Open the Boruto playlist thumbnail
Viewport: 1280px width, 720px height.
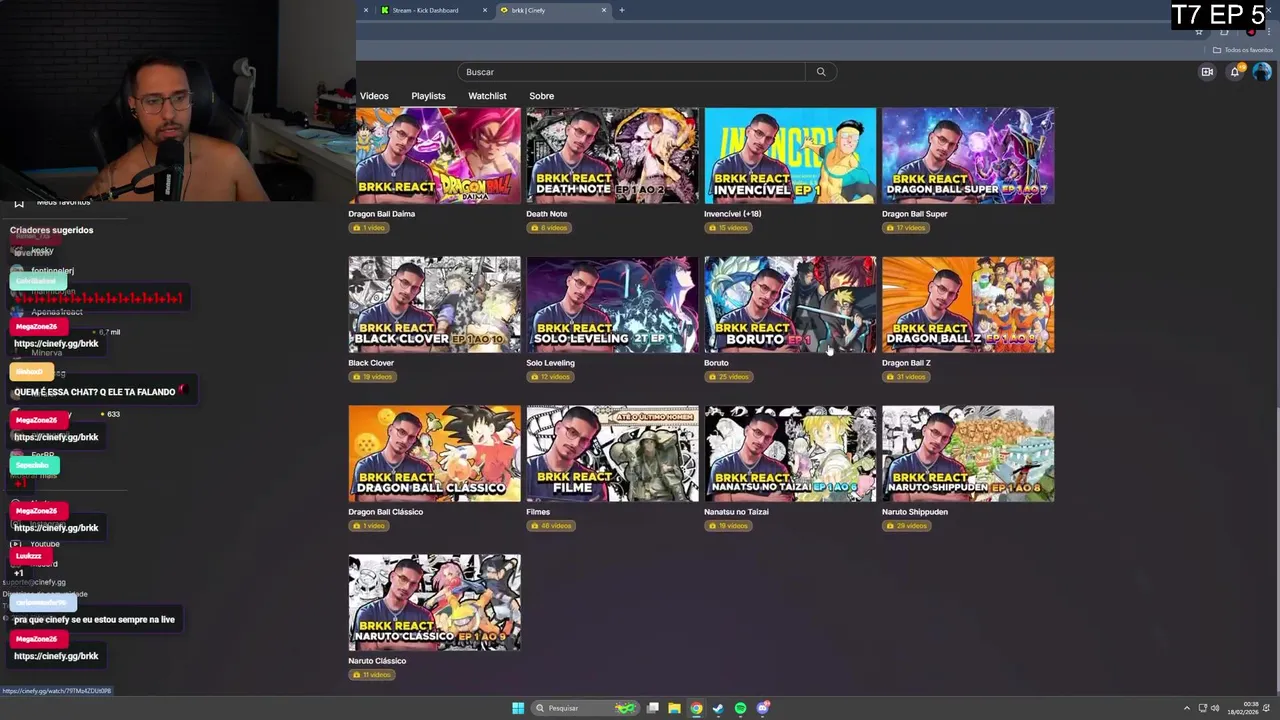pos(790,305)
